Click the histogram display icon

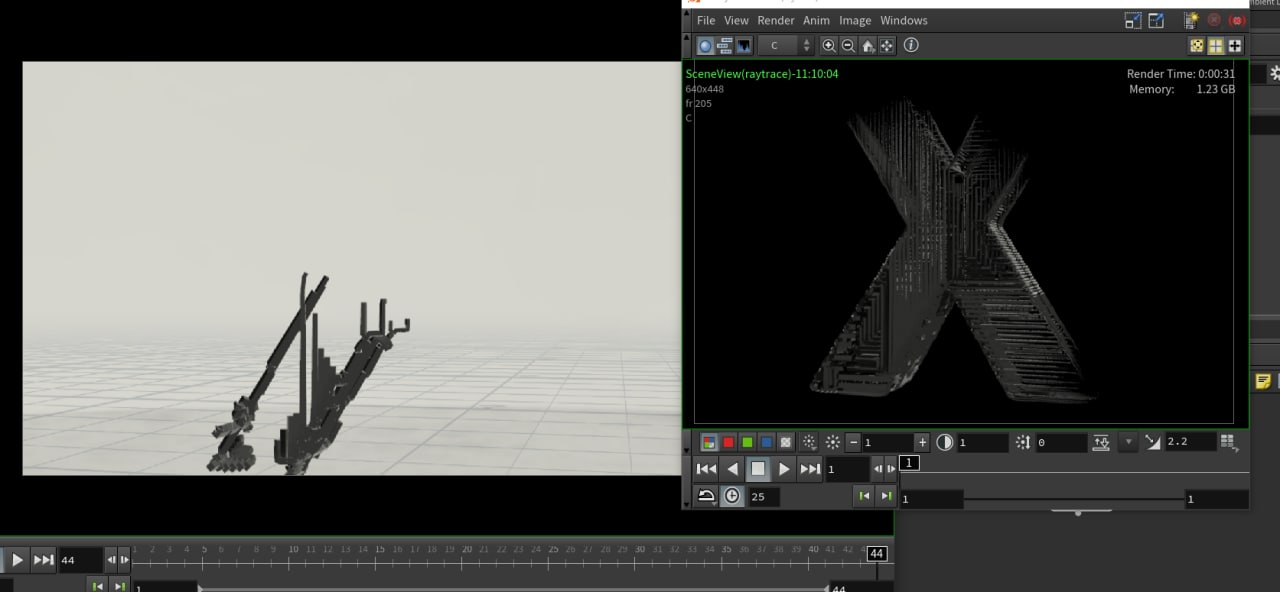tap(744, 46)
